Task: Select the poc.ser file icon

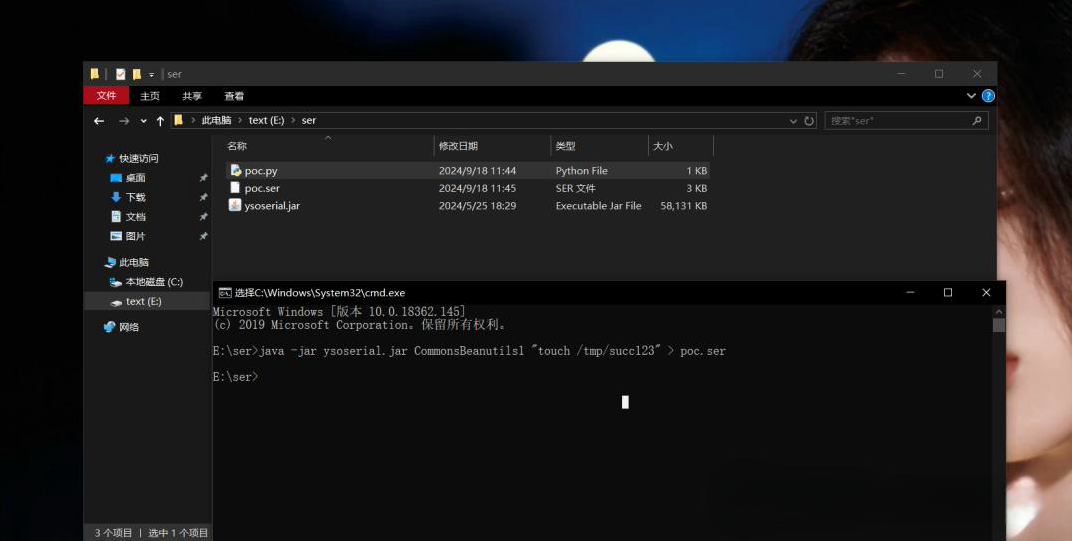Action: coord(235,187)
